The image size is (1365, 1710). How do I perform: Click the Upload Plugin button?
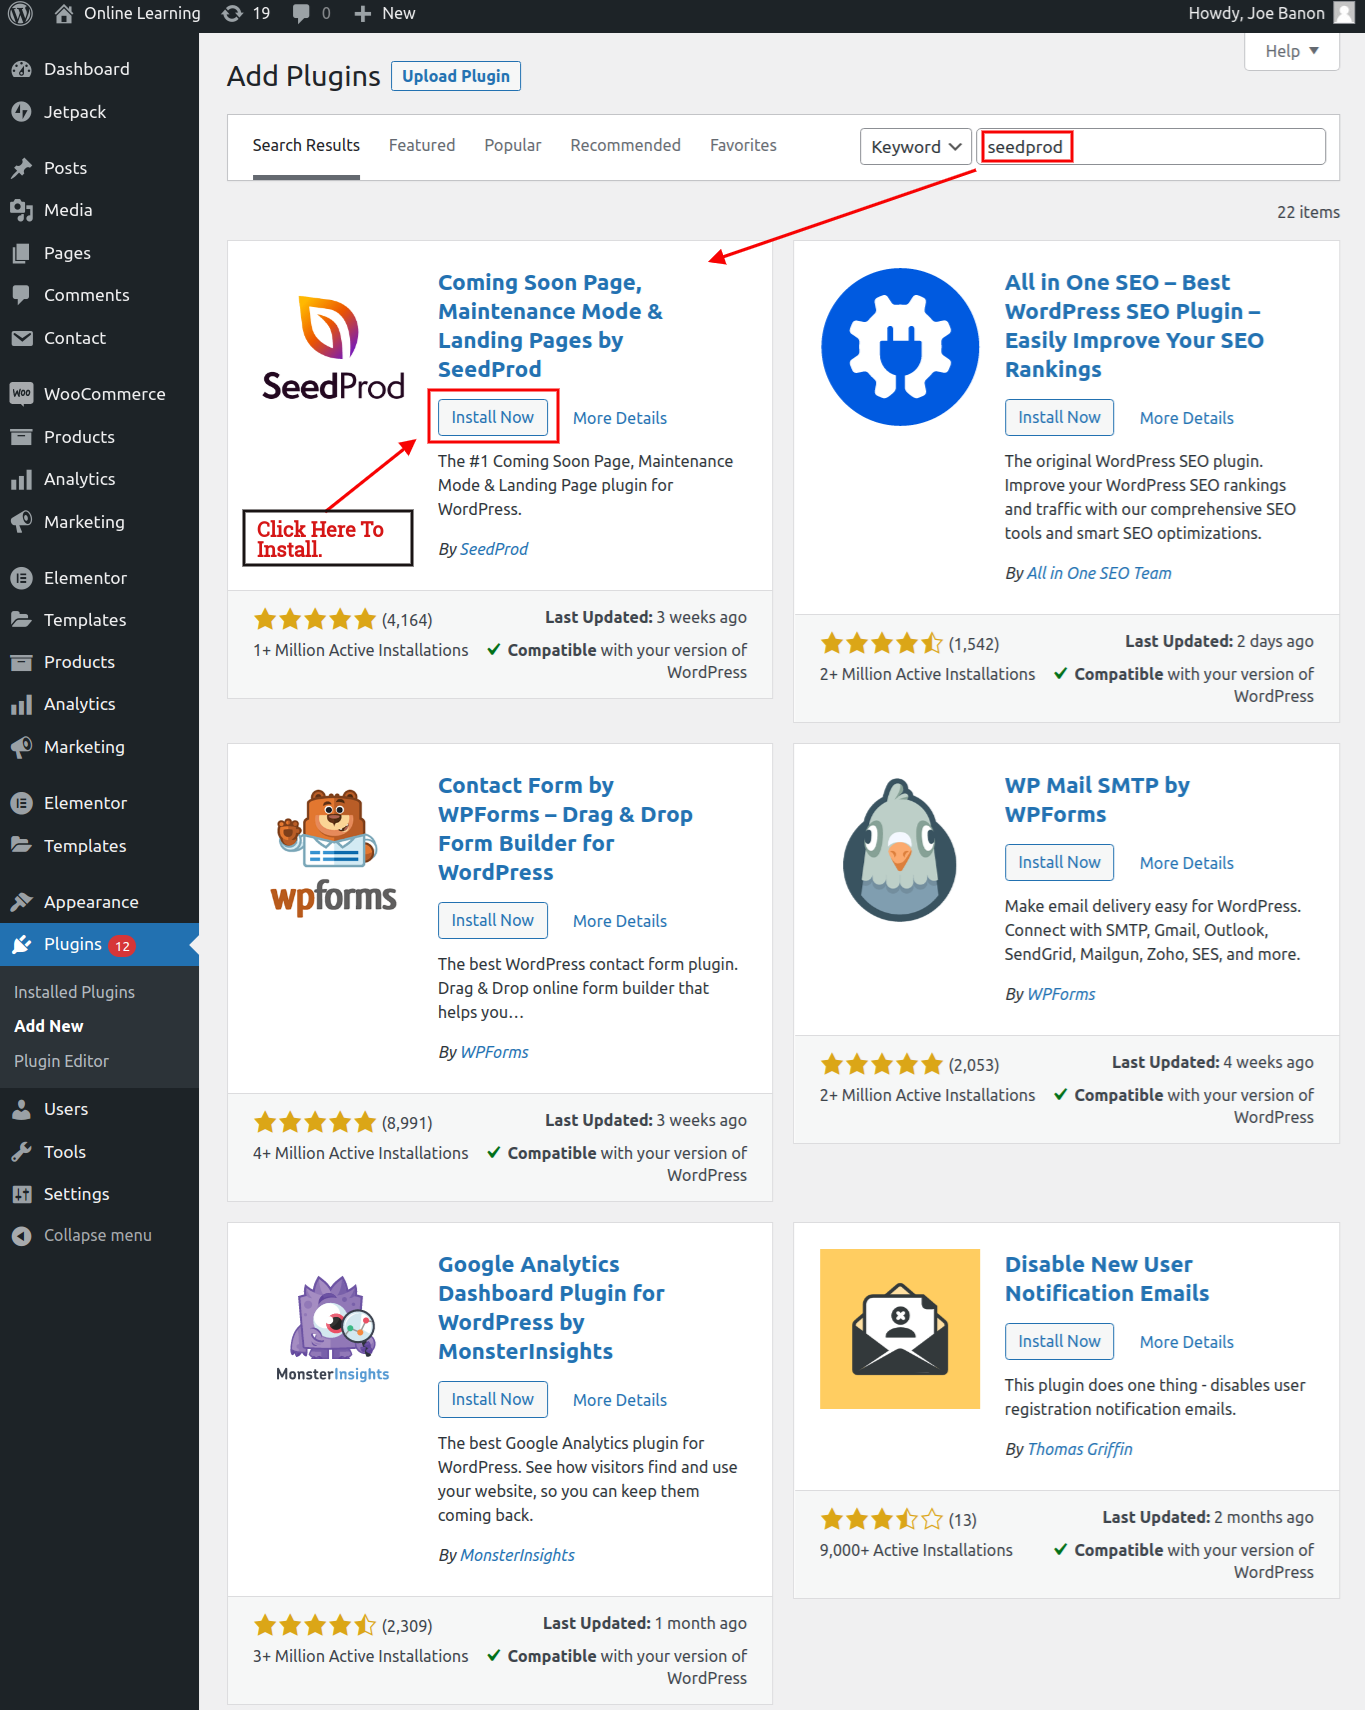coord(455,77)
